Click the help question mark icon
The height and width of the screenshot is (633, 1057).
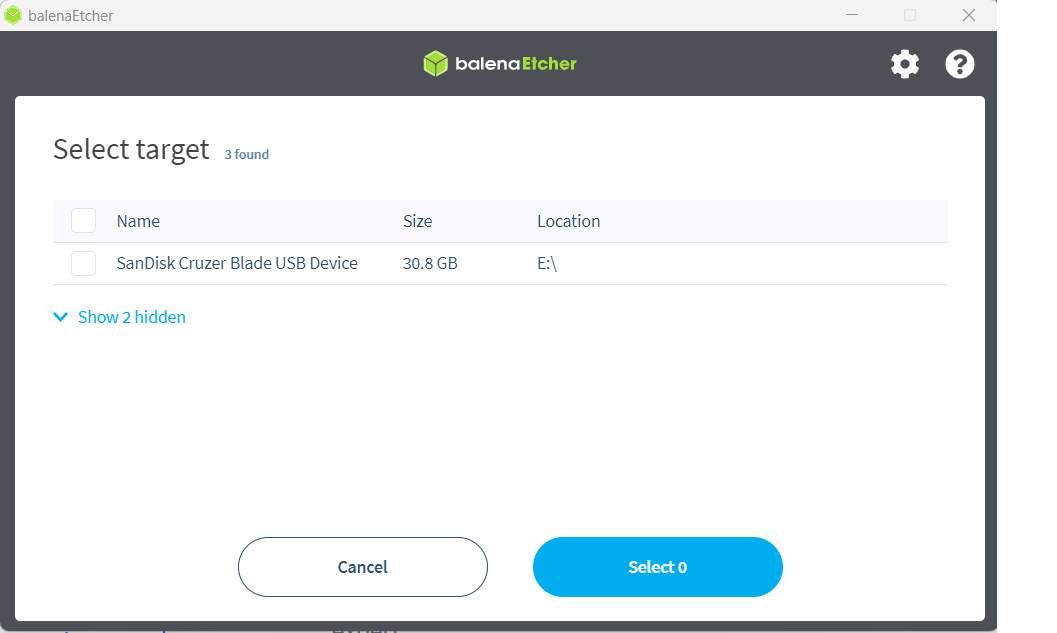(960, 65)
